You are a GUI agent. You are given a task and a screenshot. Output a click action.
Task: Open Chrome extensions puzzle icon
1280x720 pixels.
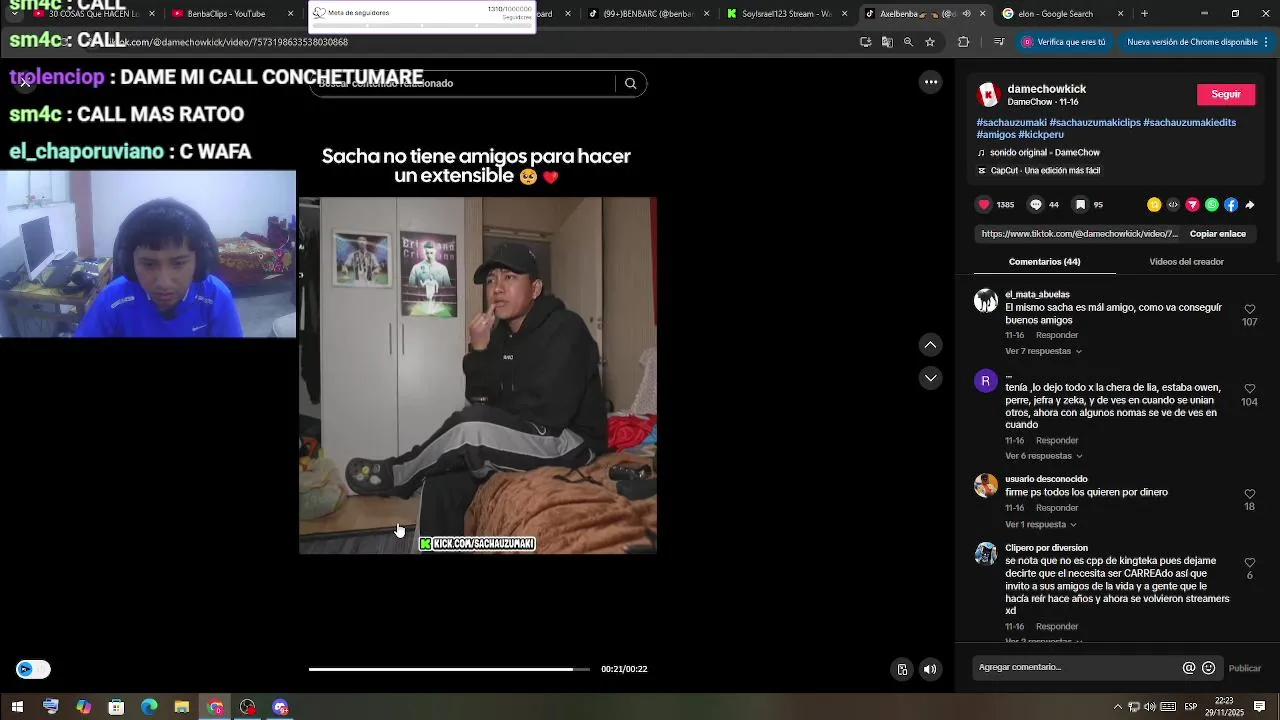[x=963, y=42]
